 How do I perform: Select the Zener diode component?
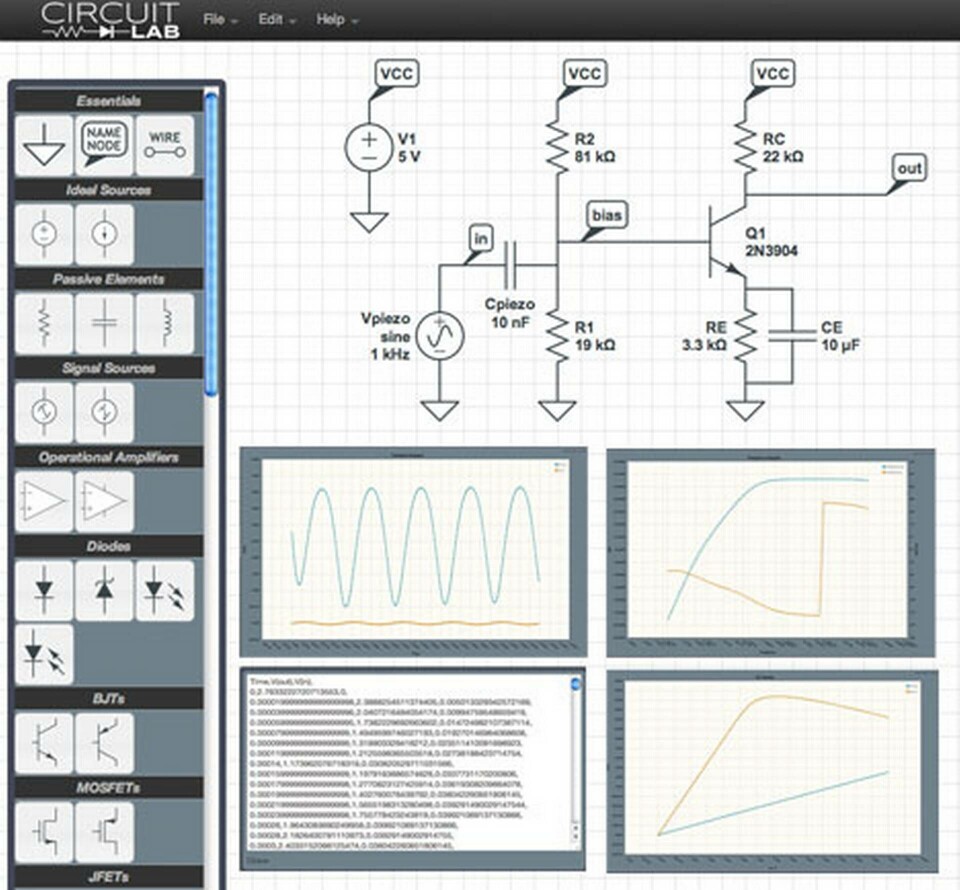[x=104, y=590]
